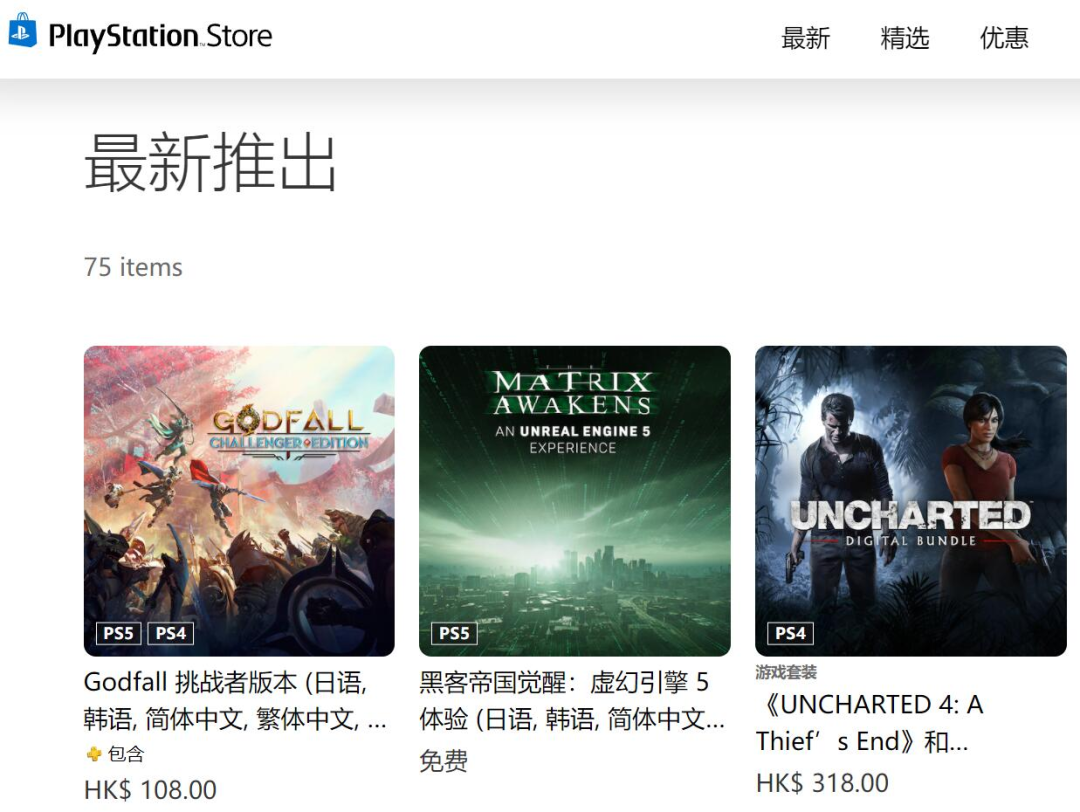Image resolution: width=1080 pixels, height=812 pixels.
Task: Click the PS4 badge on Godfall cover
Action: pyautogui.click(x=171, y=633)
